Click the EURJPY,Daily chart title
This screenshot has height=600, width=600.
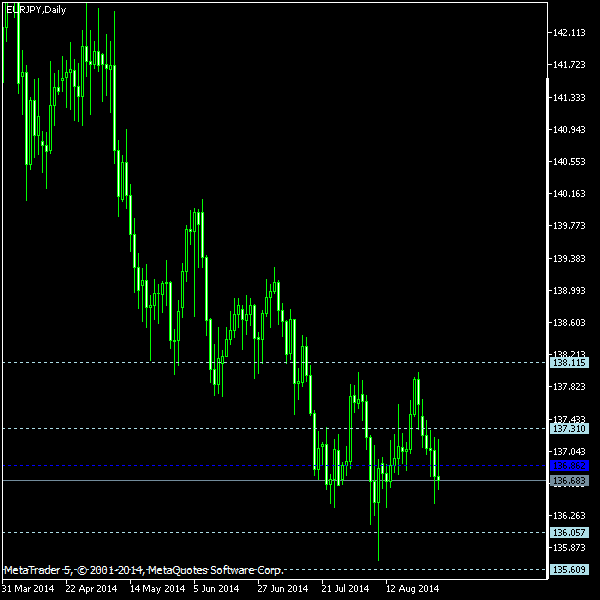[36, 10]
